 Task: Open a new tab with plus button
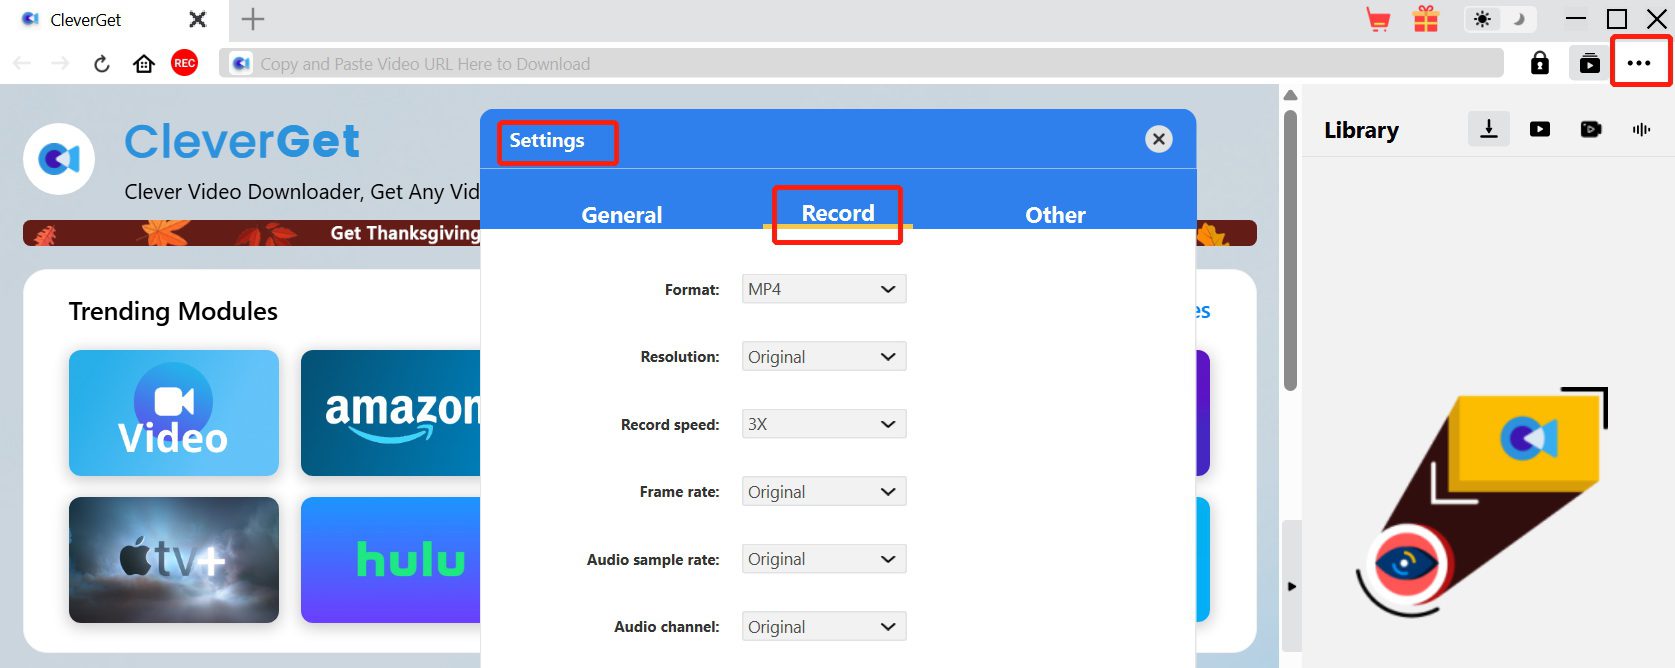(x=253, y=19)
